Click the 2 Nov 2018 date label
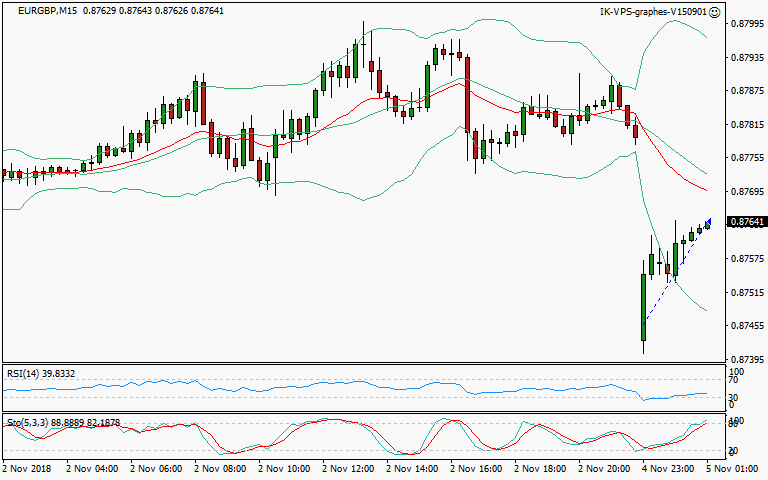The image size is (768, 480). pyautogui.click(x=29, y=468)
